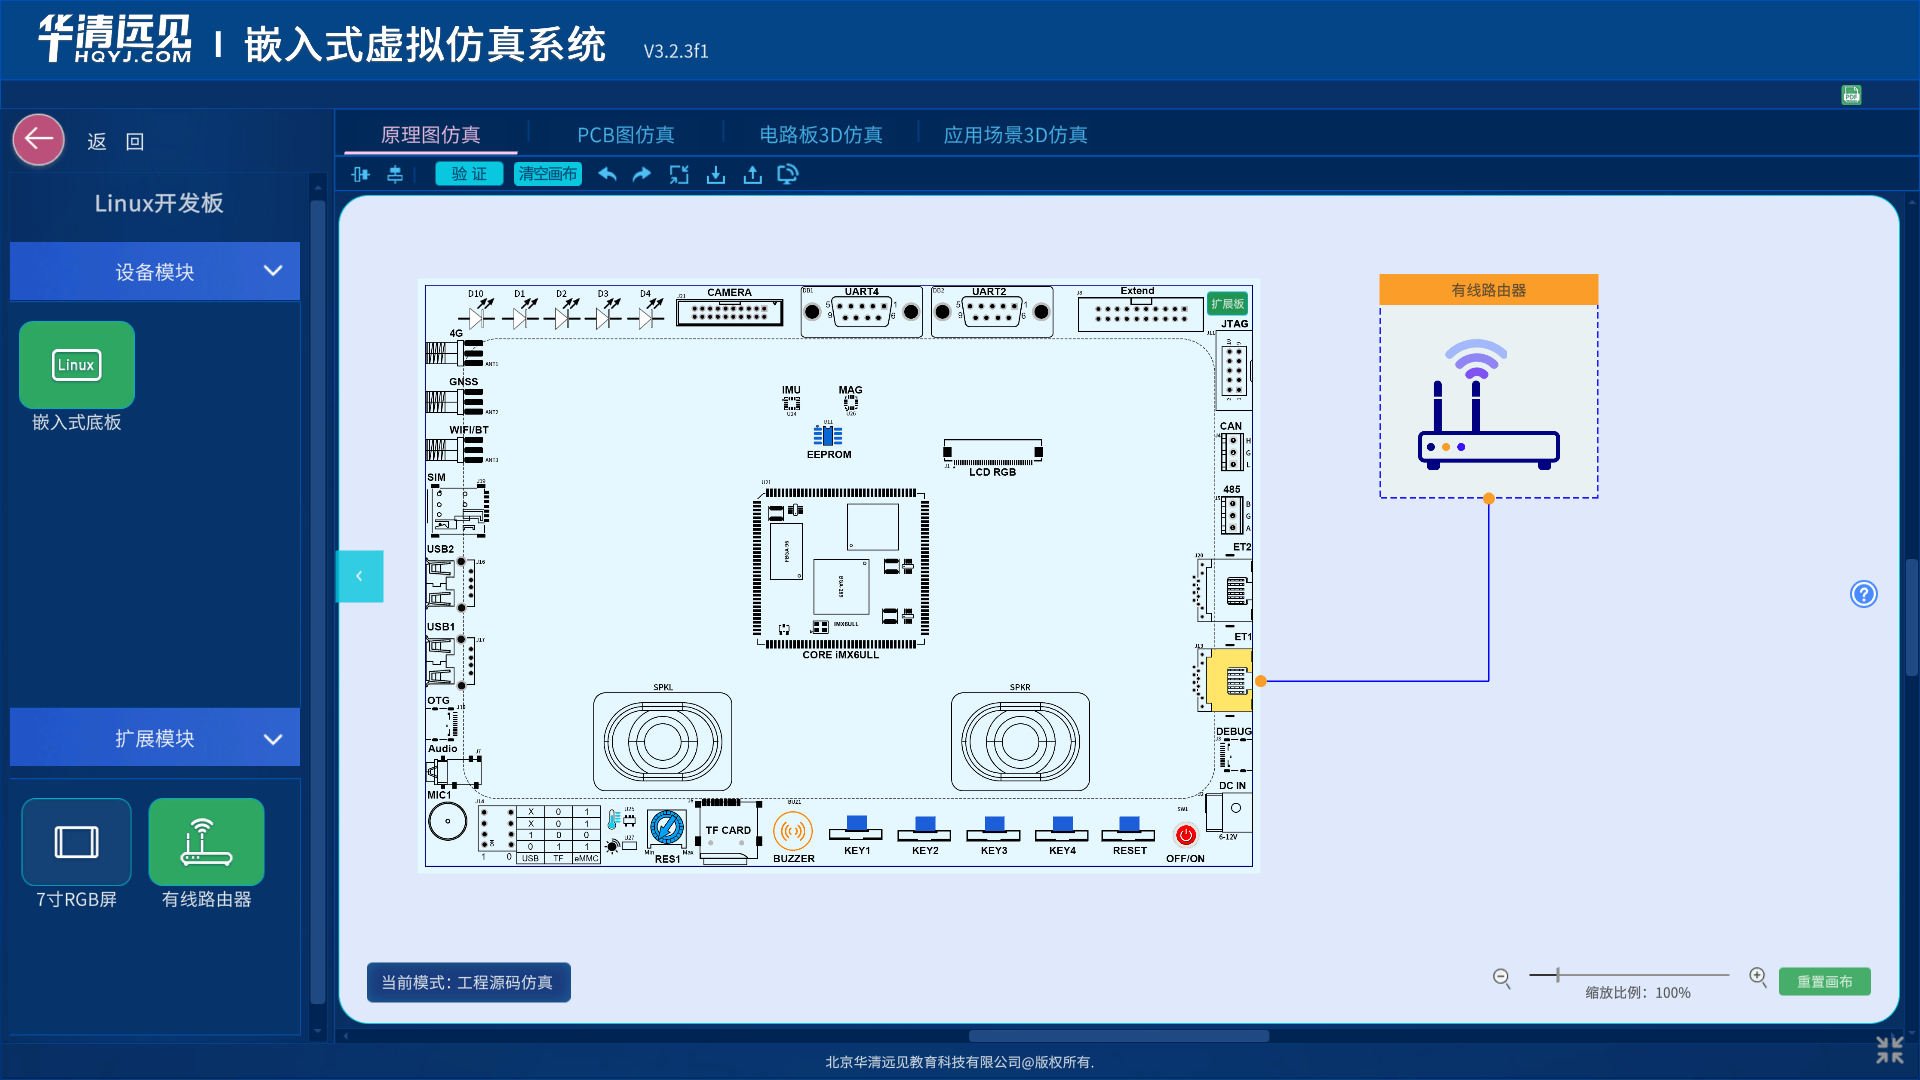
Task: Switch to the PCB图仿真 tab
Action: (x=626, y=135)
